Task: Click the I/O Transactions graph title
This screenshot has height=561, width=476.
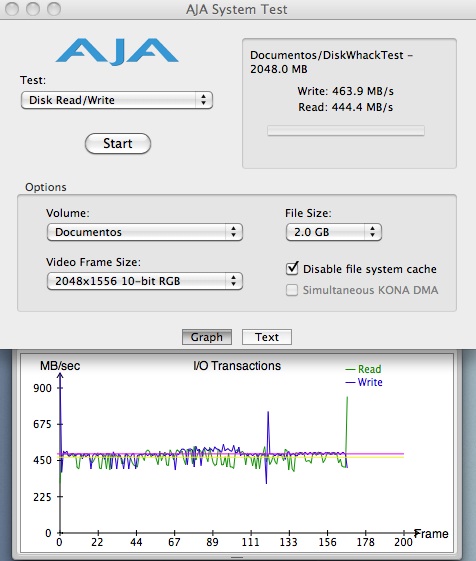Action: 237,366
